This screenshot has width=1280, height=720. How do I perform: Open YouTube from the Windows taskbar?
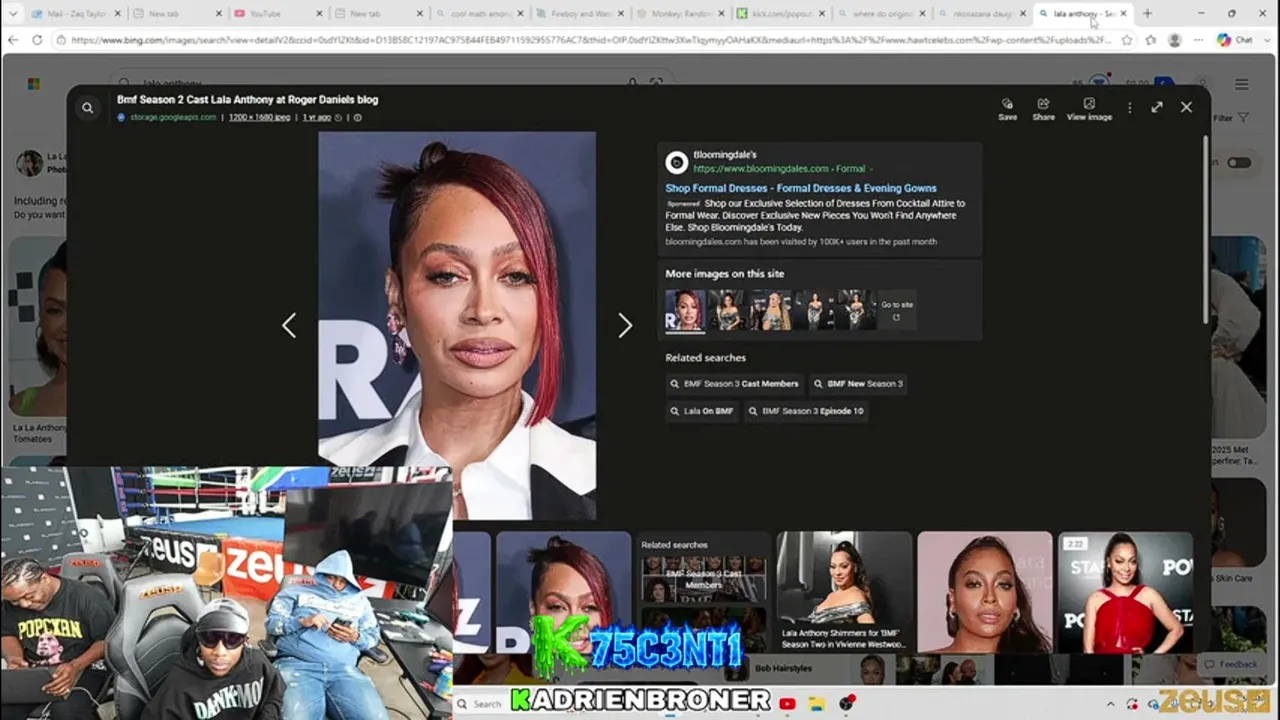787,704
